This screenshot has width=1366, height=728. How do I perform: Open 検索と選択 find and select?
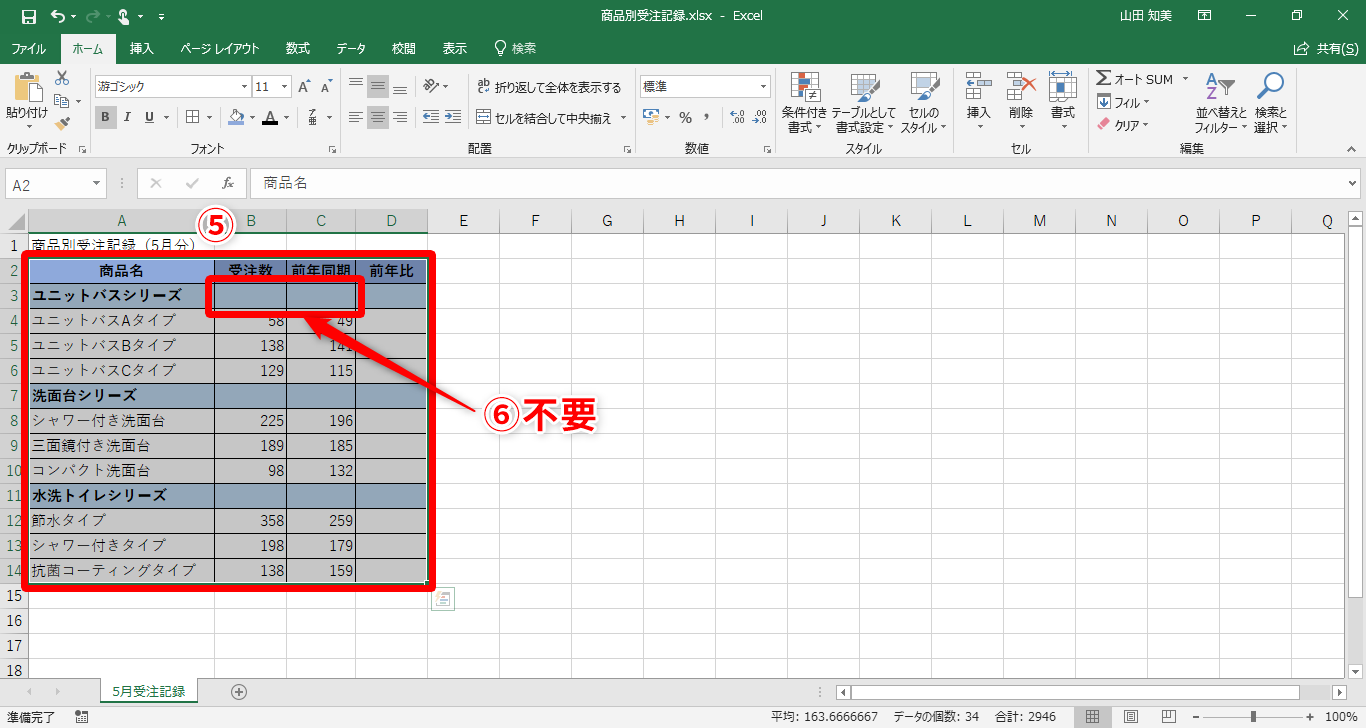click(x=1270, y=103)
